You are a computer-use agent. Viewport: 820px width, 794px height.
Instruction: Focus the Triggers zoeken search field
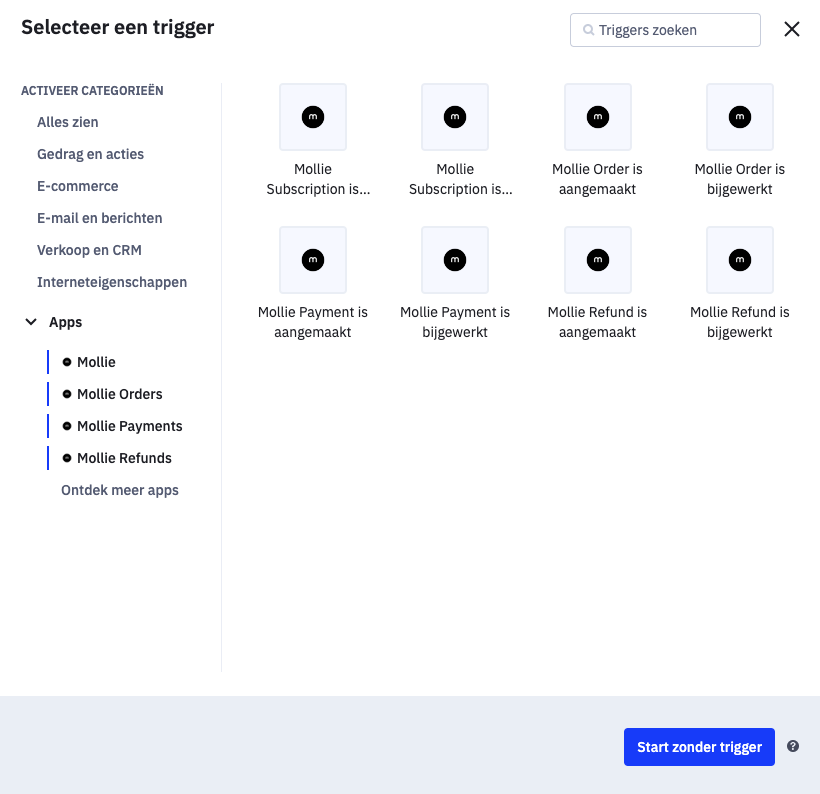coord(665,30)
